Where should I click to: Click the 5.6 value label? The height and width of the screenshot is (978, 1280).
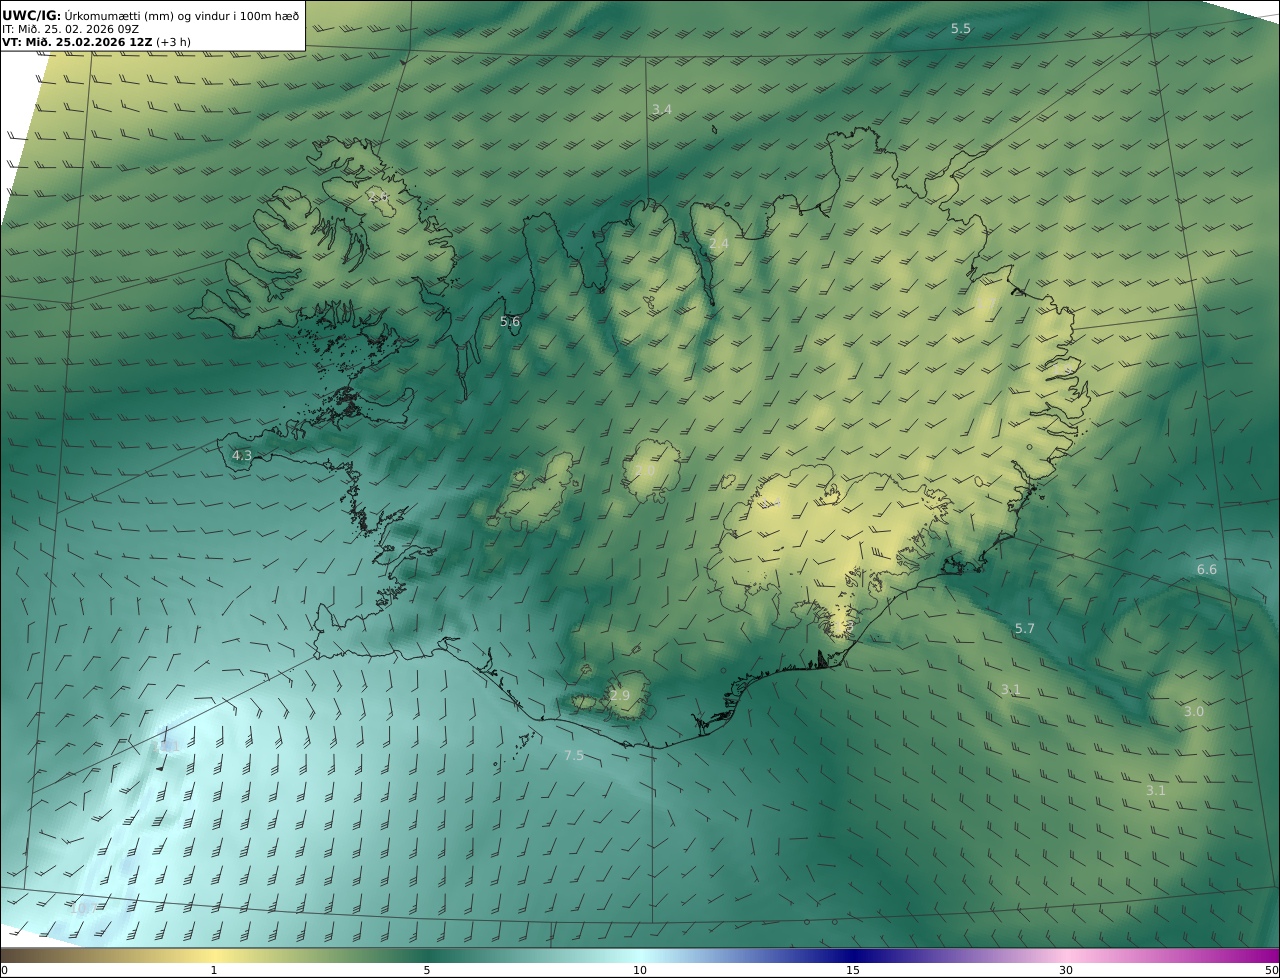pyautogui.click(x=510, y=322)
